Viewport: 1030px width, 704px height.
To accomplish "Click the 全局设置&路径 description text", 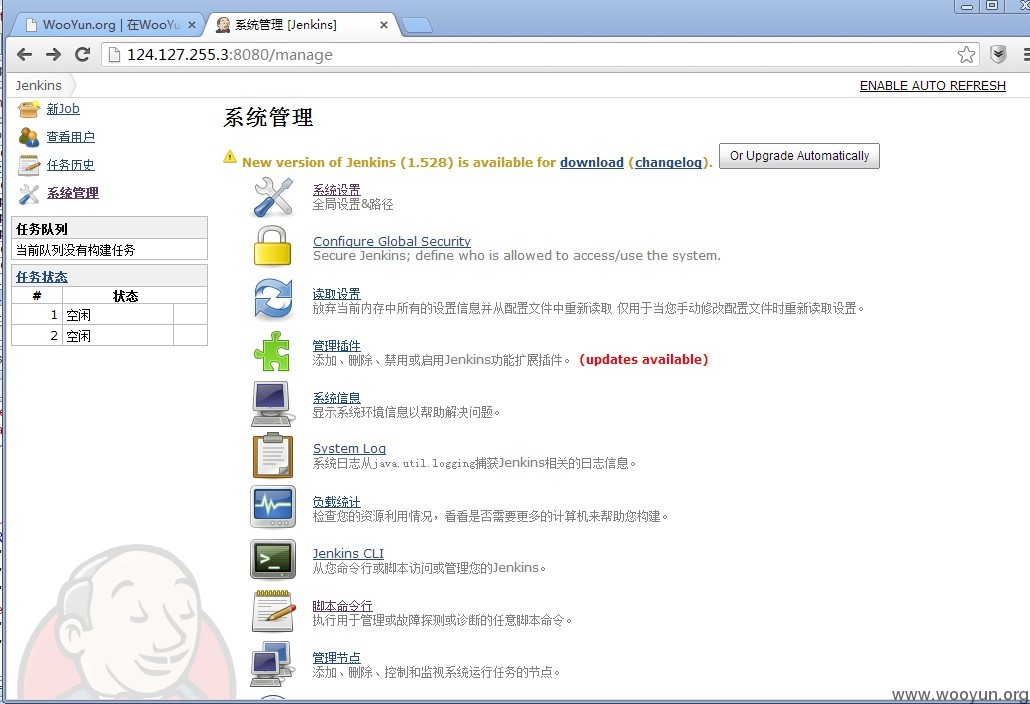I will (353, 204).
